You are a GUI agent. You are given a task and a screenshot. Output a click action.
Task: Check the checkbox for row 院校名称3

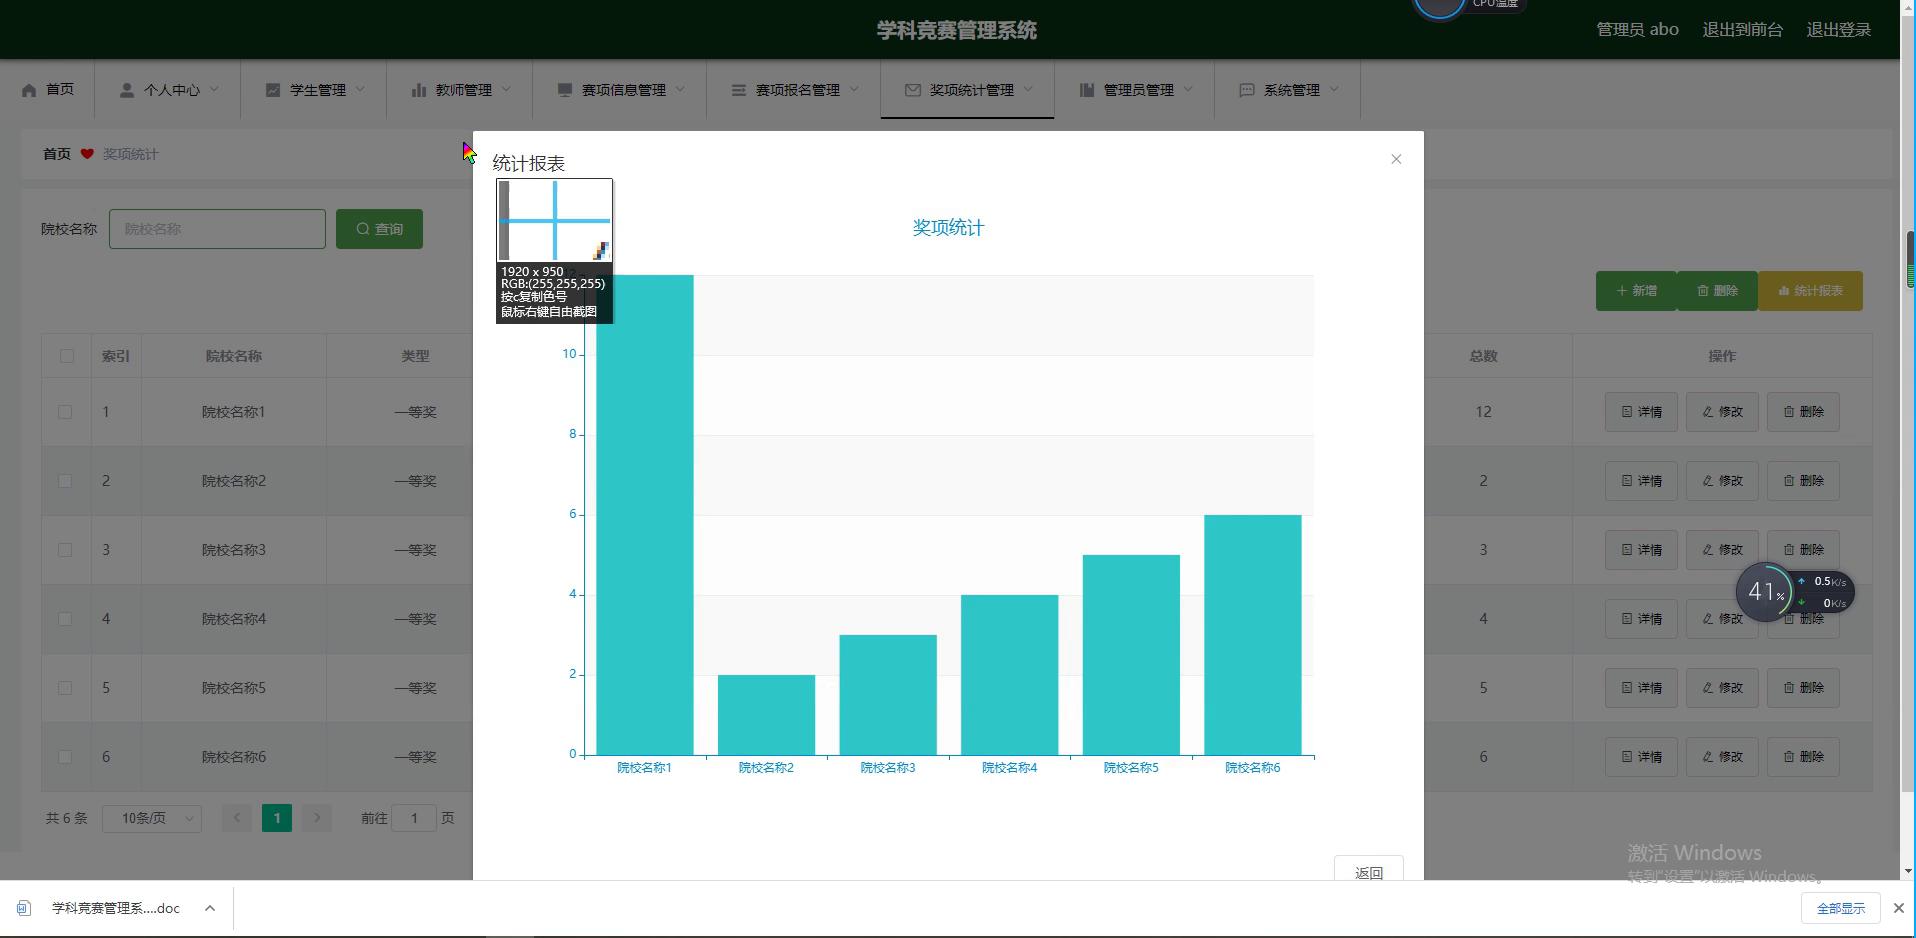[x=65, y=550]
